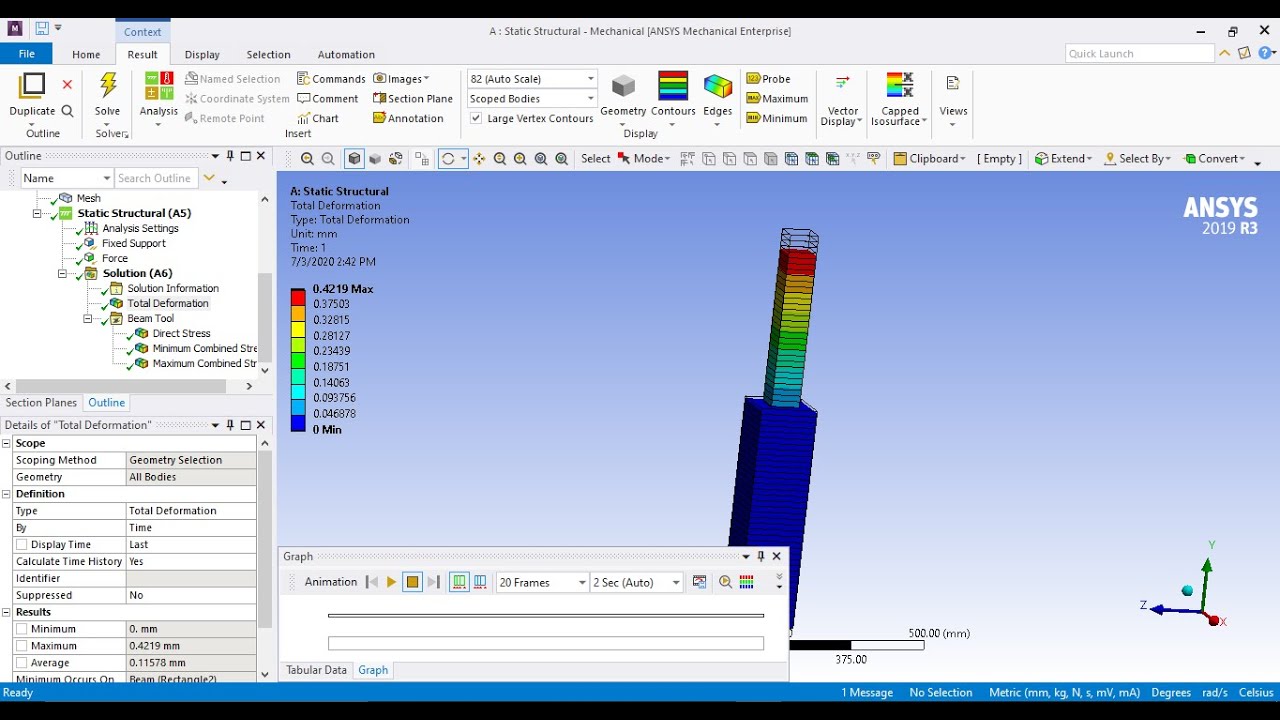Collapse the Definition section in Details

[x=7, y=494]
